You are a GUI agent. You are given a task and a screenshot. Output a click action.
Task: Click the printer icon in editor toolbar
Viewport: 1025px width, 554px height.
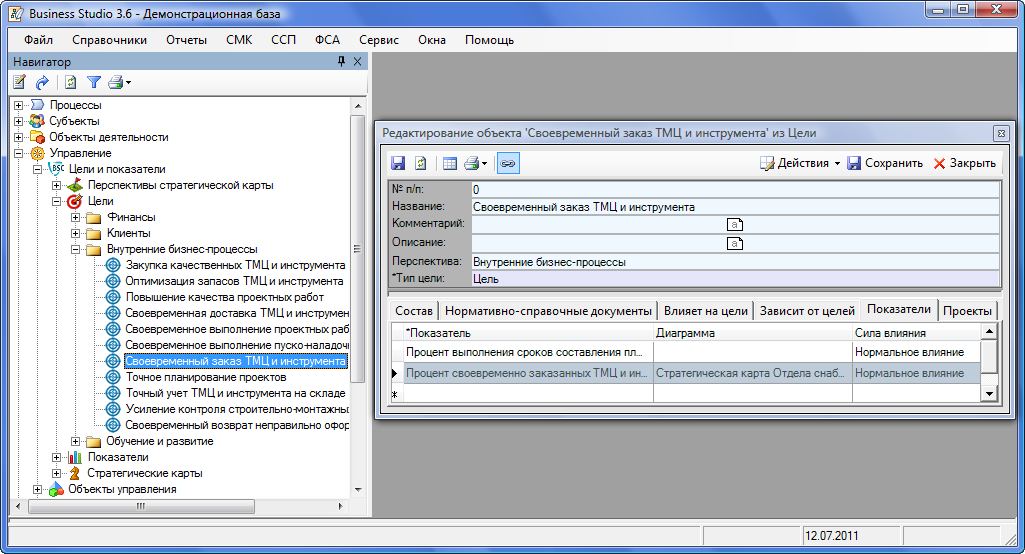point(471,164)
